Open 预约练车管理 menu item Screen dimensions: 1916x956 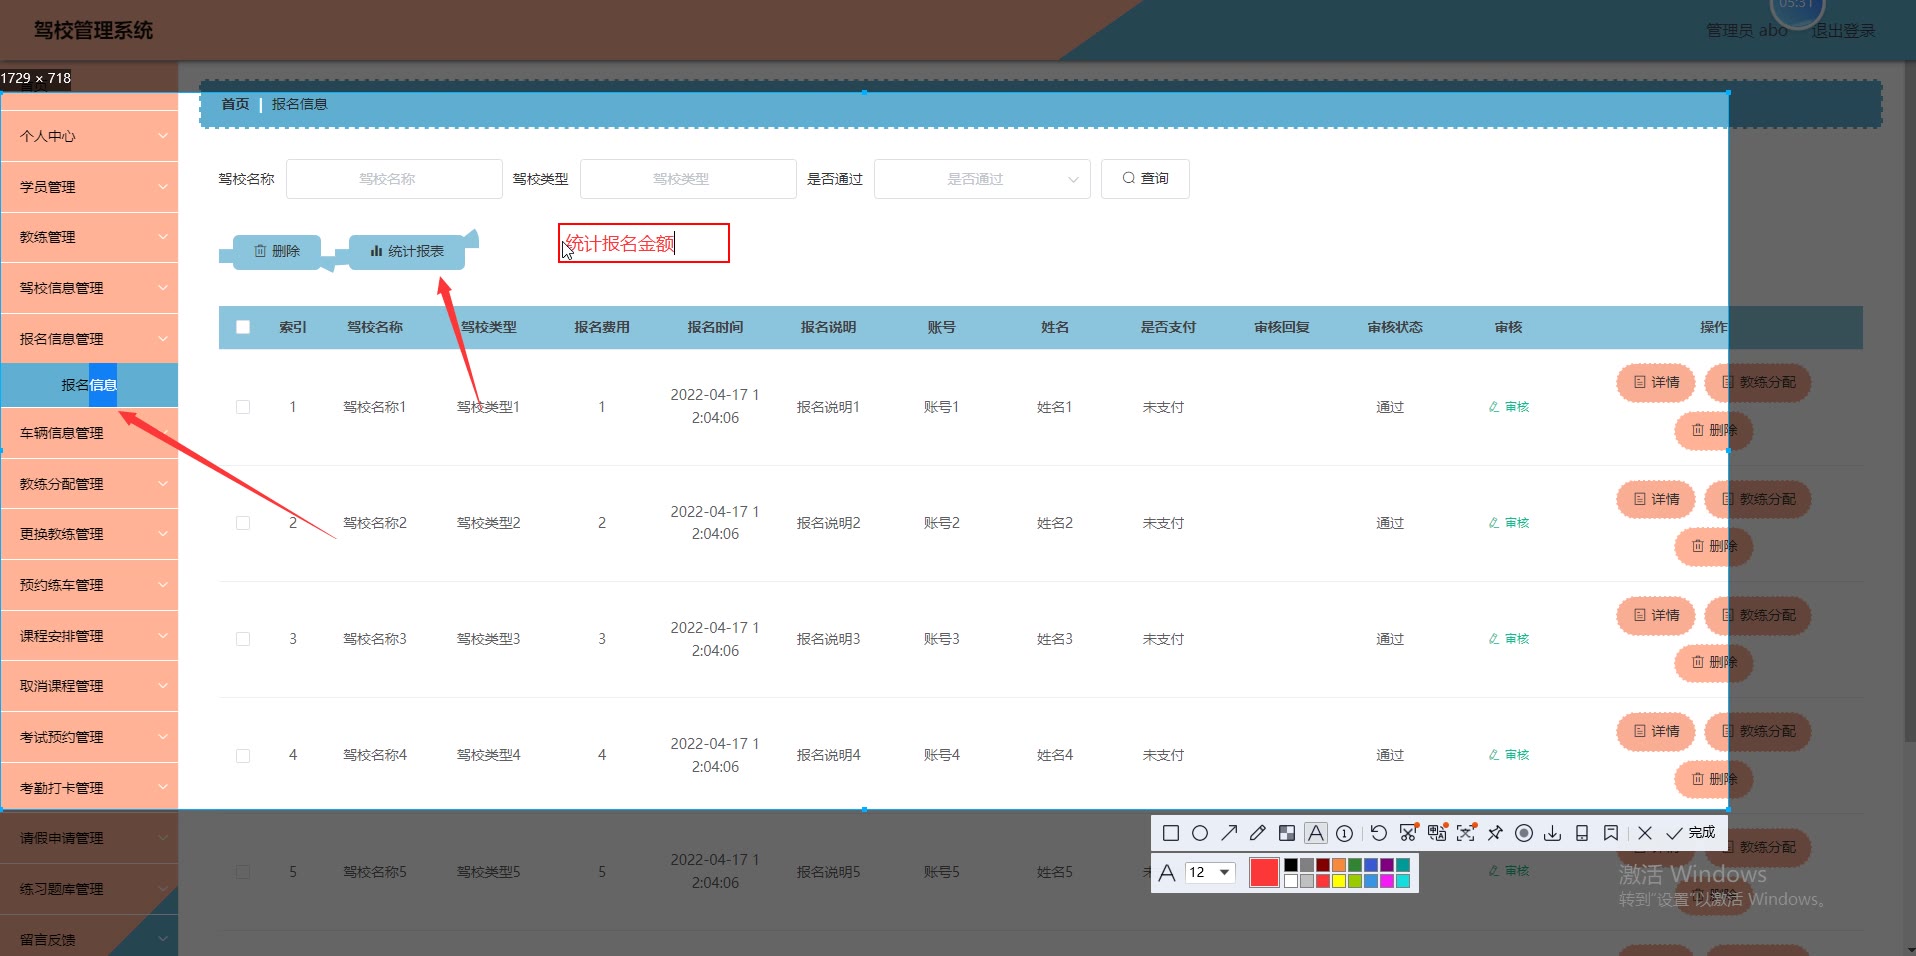pyautogui.click(x=89, y=585)
